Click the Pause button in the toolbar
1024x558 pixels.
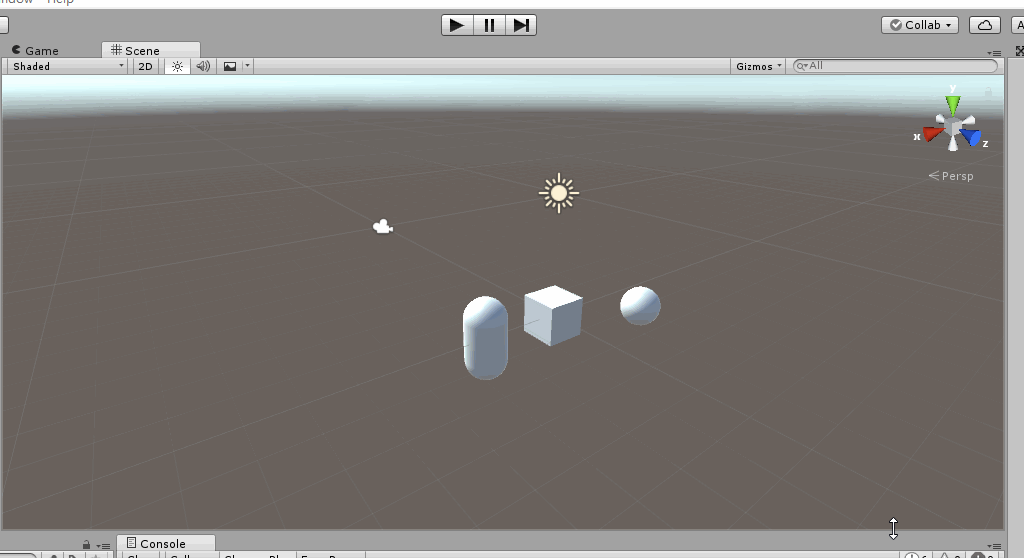click(489, 25)
